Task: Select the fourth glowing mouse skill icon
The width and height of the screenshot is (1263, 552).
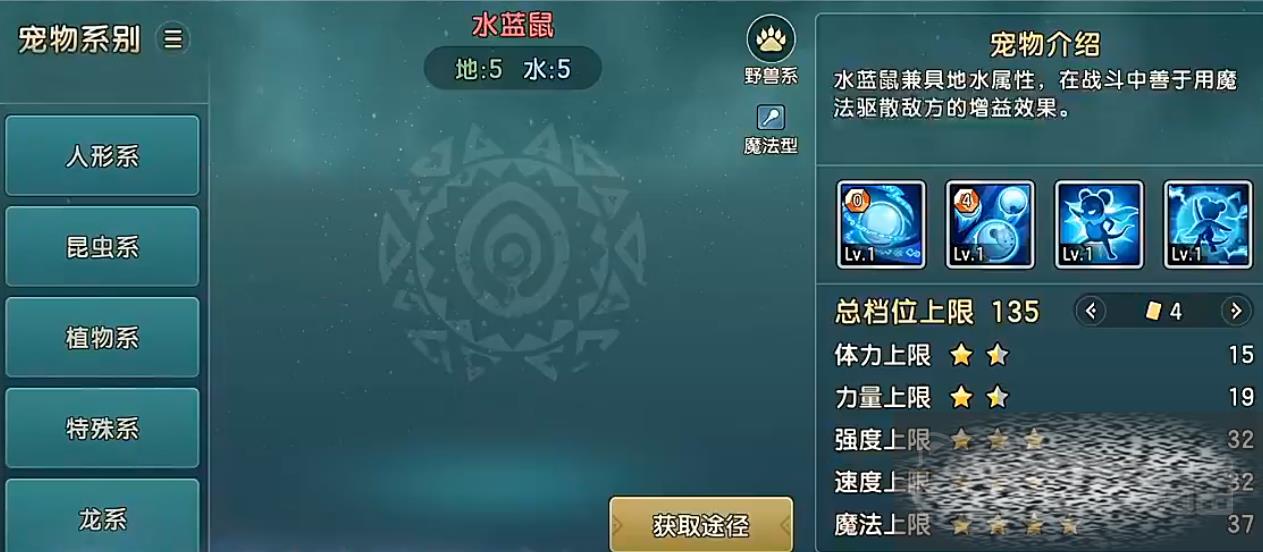Action: [1208, 224]
